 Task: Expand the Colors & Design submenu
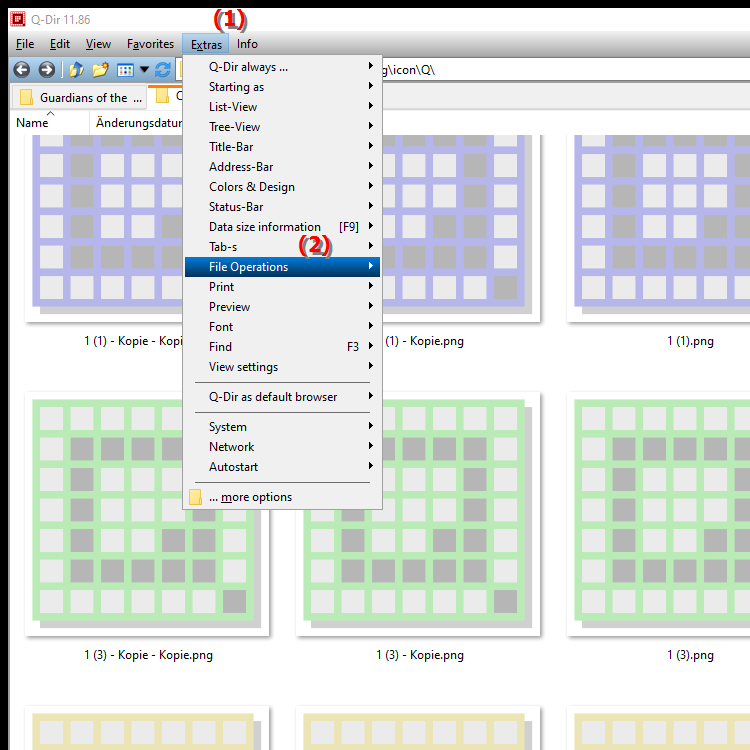pos(282,187)
